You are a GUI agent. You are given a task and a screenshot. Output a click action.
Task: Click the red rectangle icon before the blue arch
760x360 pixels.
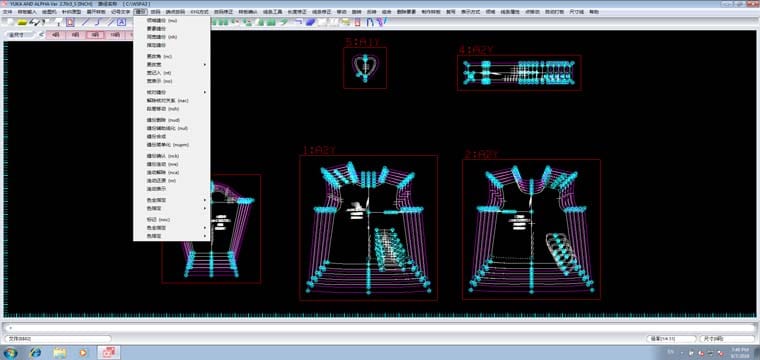(358, 22)
